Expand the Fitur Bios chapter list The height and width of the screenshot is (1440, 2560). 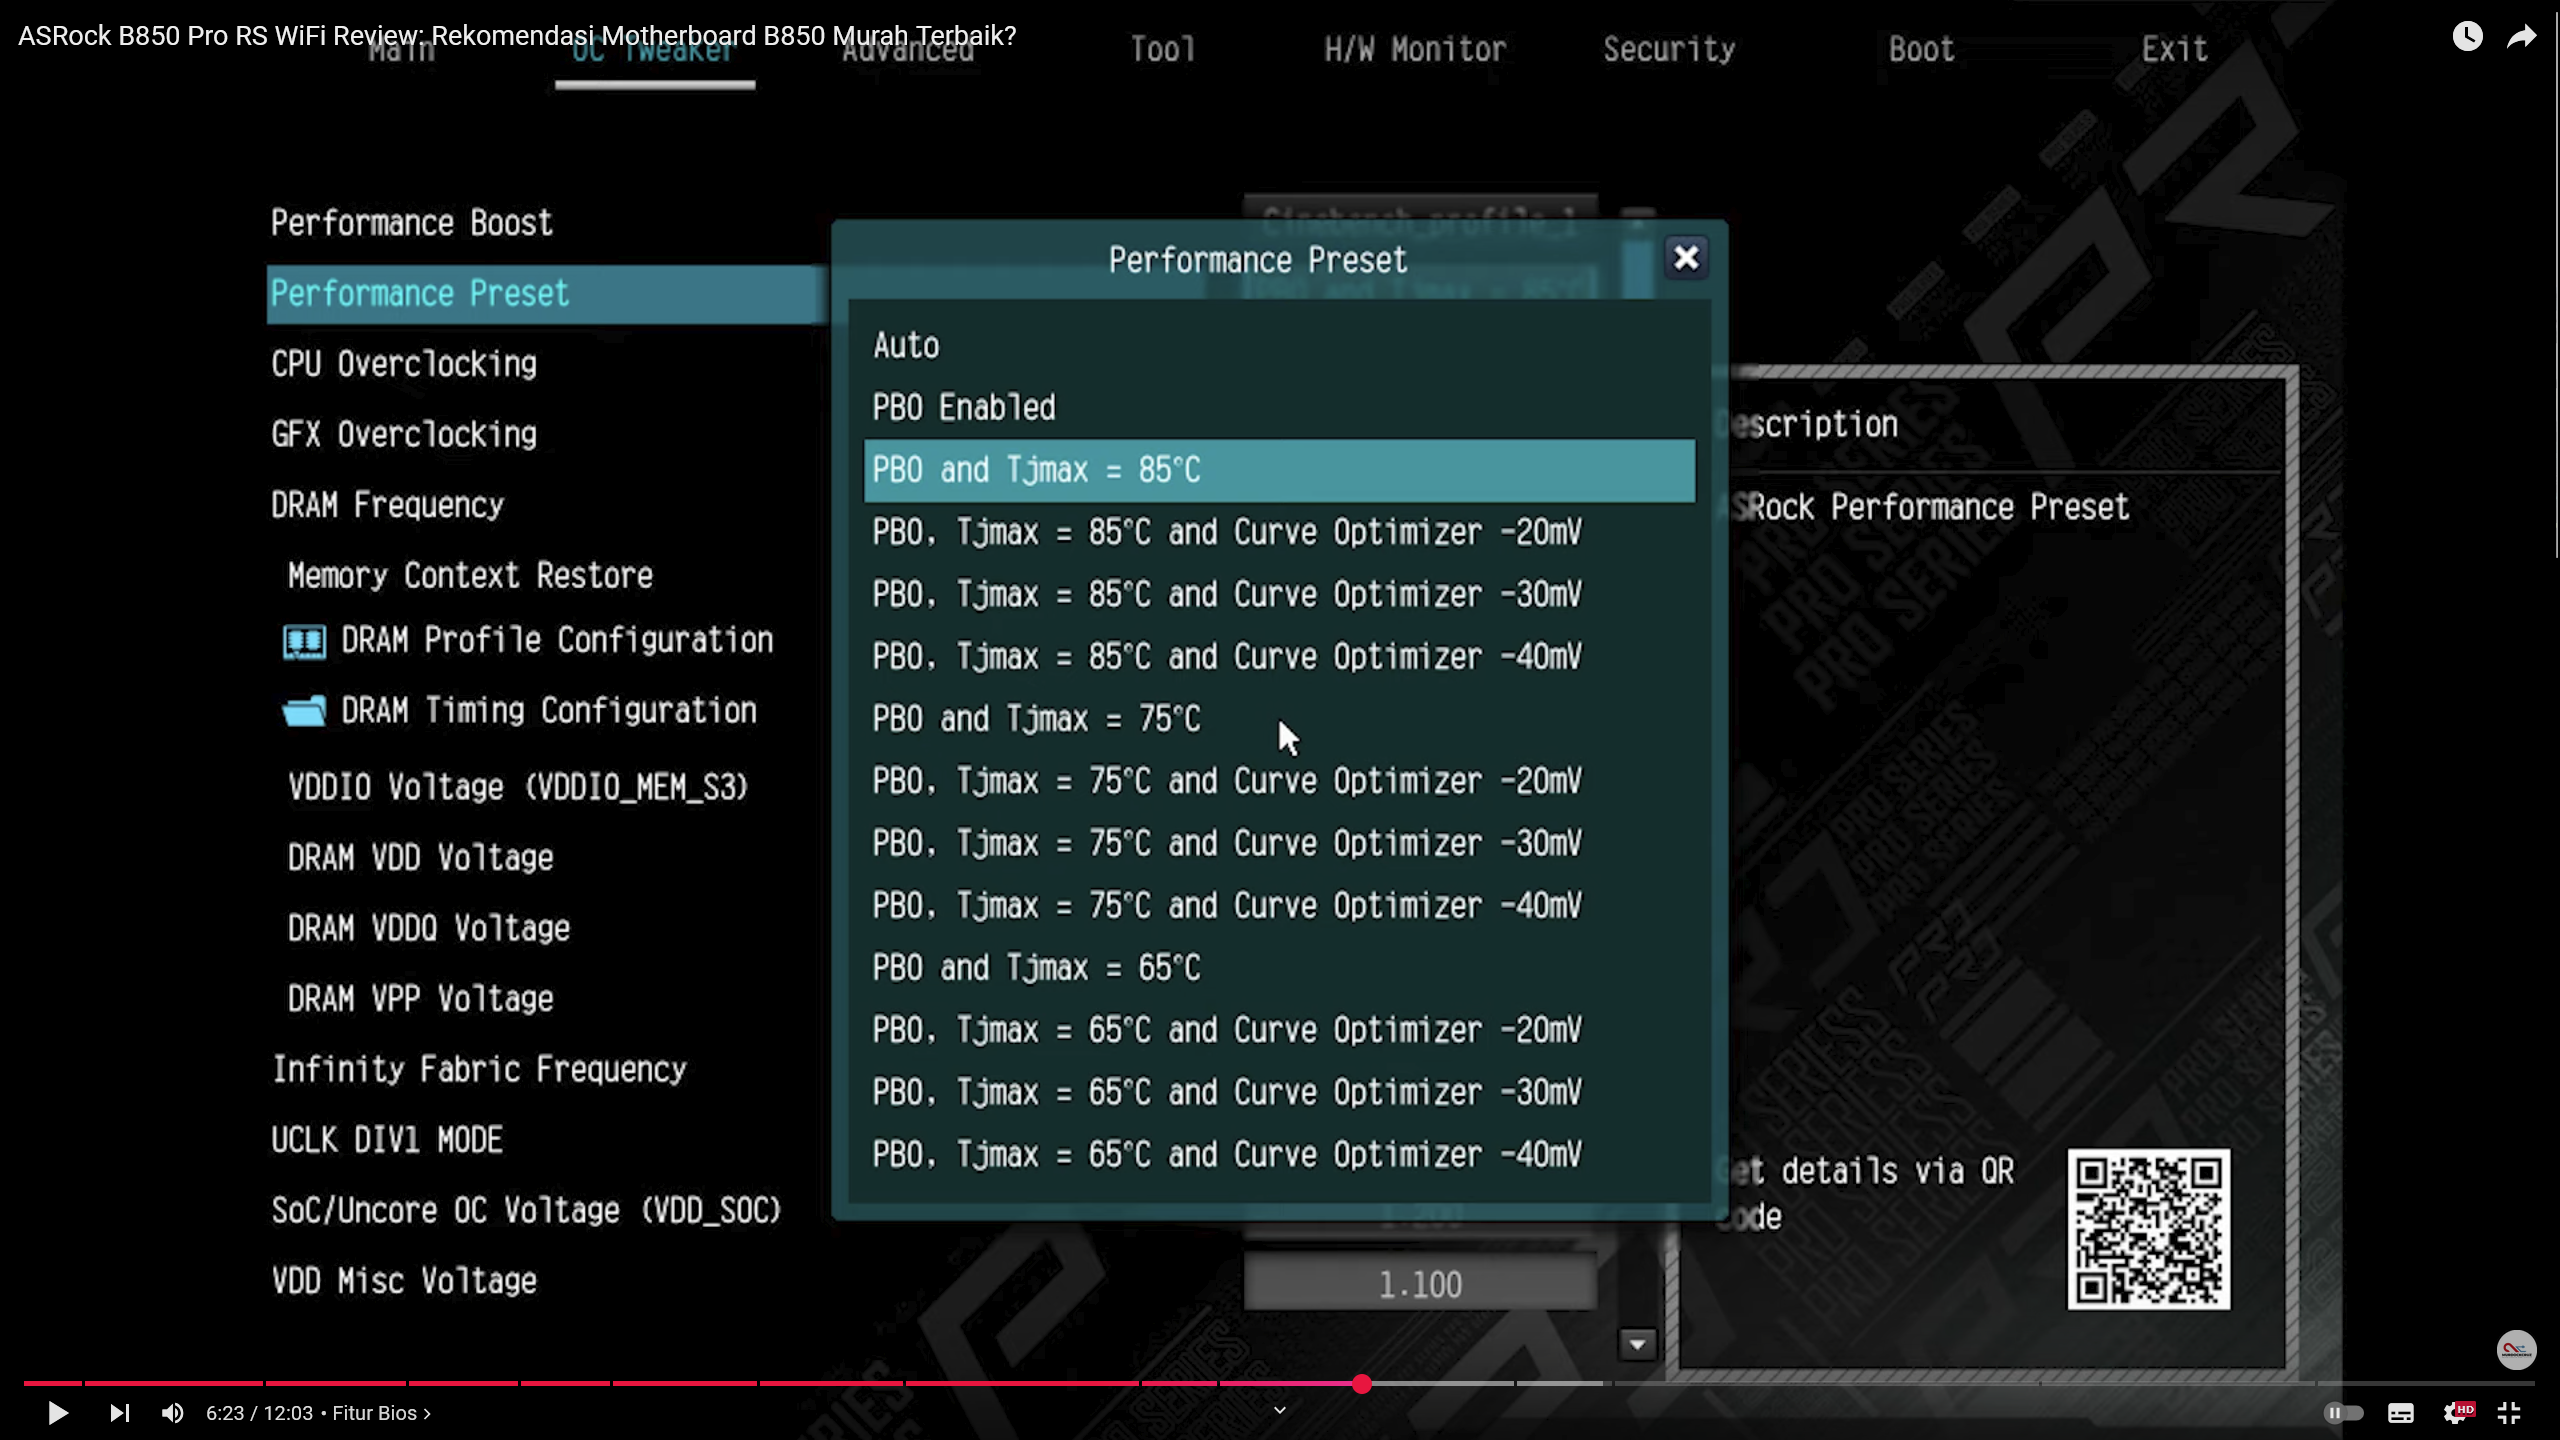[381, 1413]
